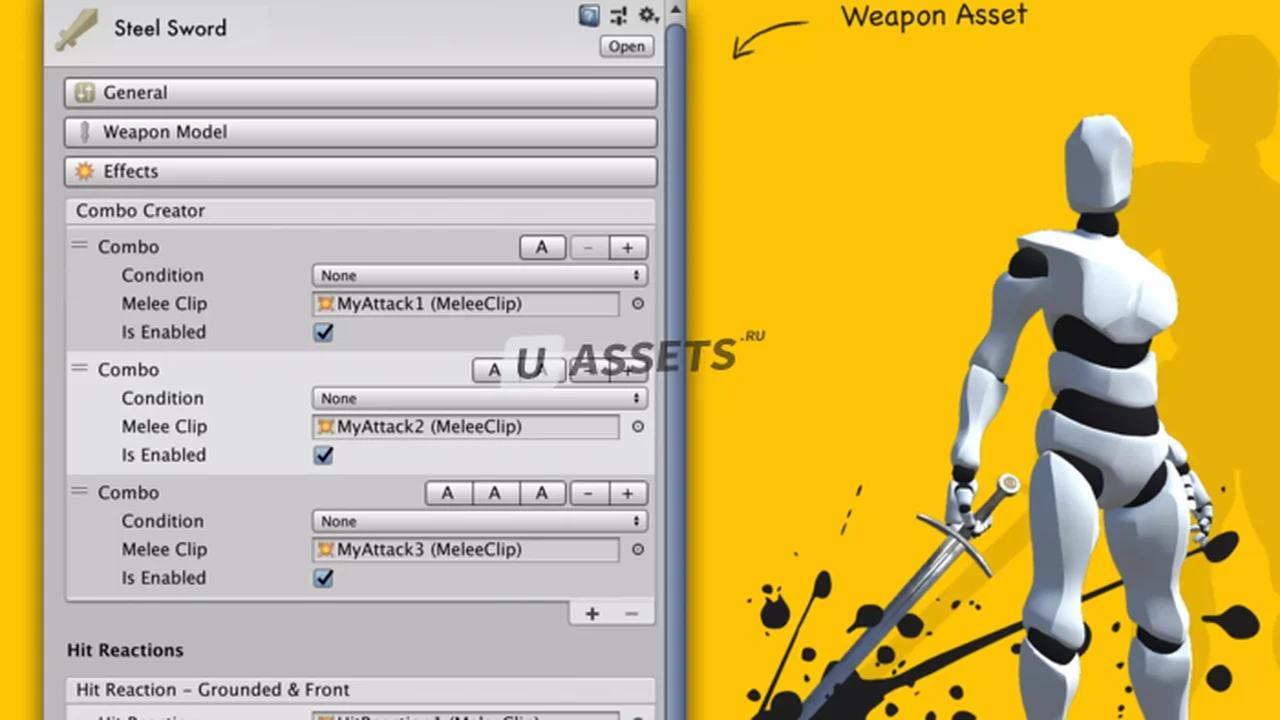
Task: Click the Melee Clip label beside MyAttack1
Action: pos(164,304)
